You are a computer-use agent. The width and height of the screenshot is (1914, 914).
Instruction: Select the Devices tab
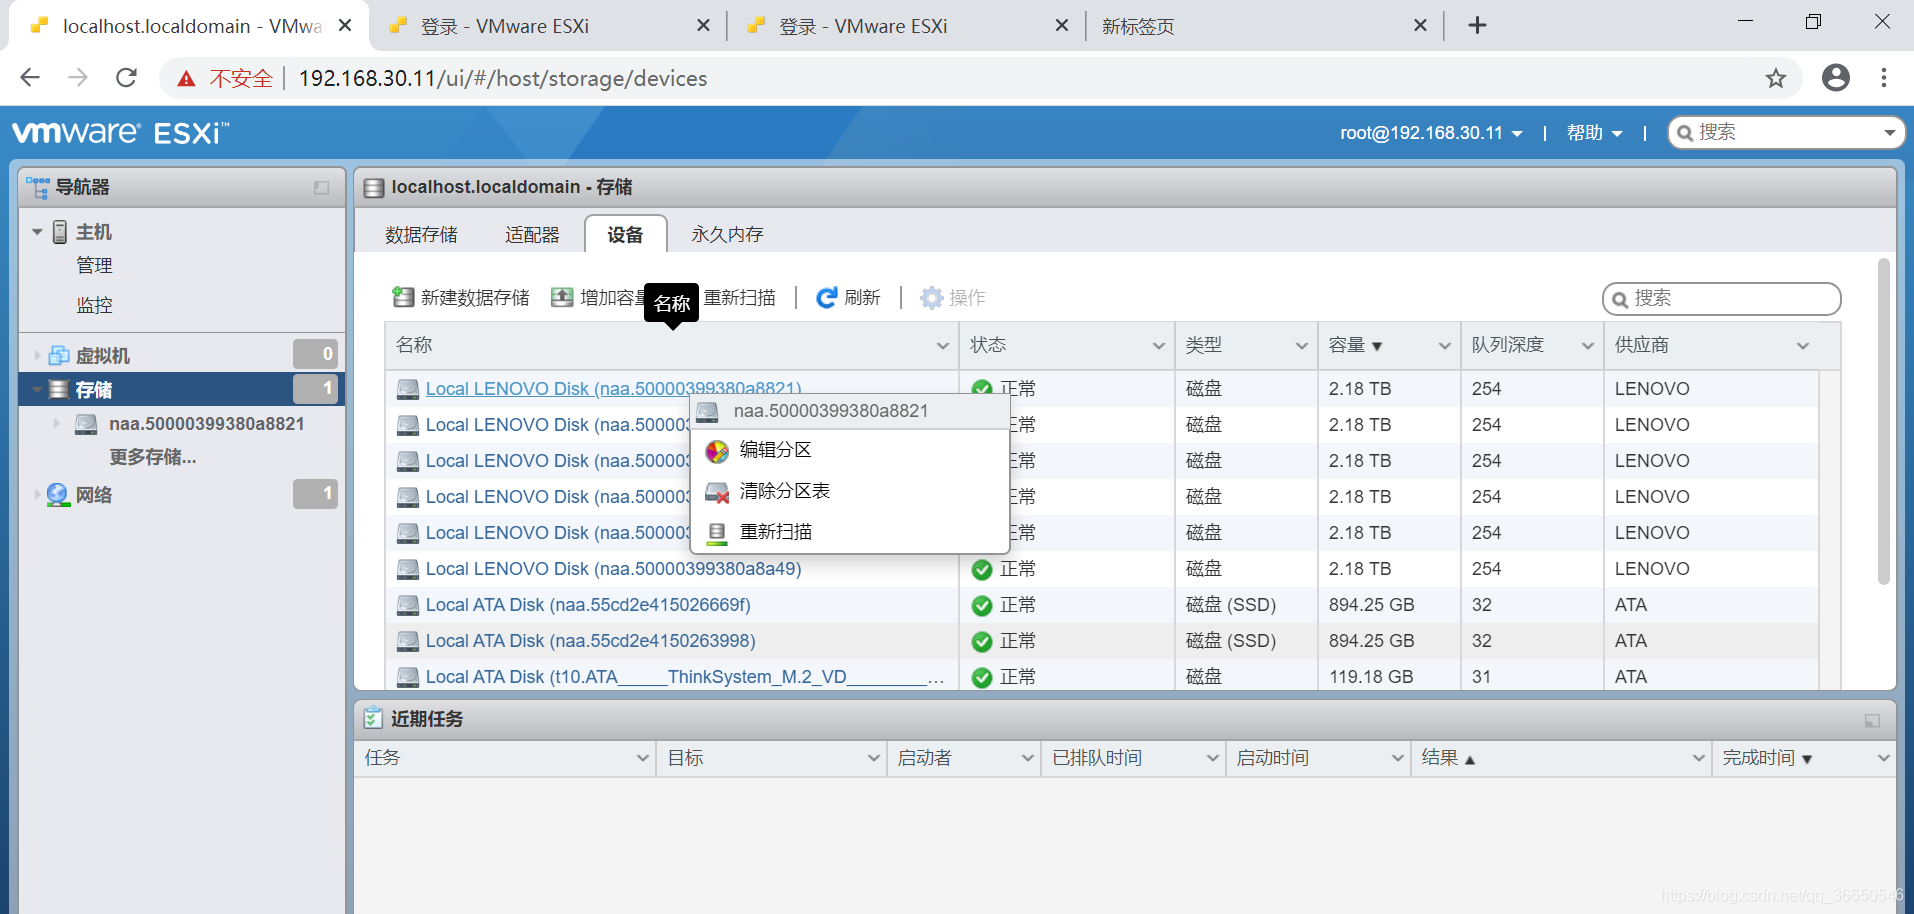625,234
